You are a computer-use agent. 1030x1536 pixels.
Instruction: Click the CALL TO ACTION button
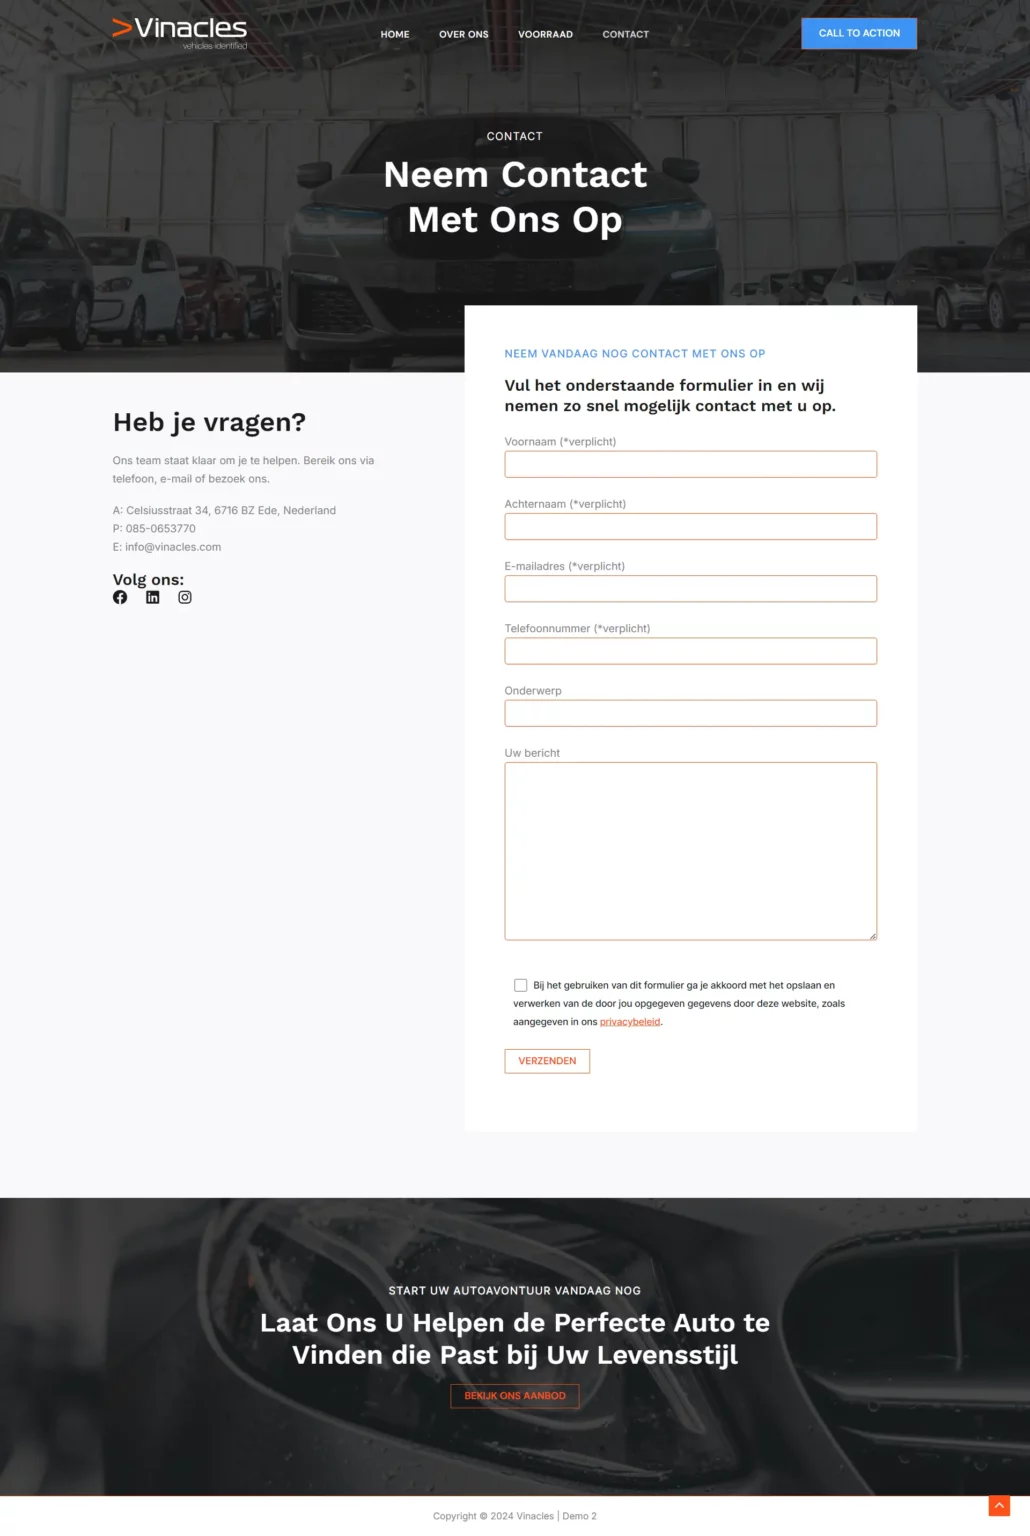tap(859, 33)
